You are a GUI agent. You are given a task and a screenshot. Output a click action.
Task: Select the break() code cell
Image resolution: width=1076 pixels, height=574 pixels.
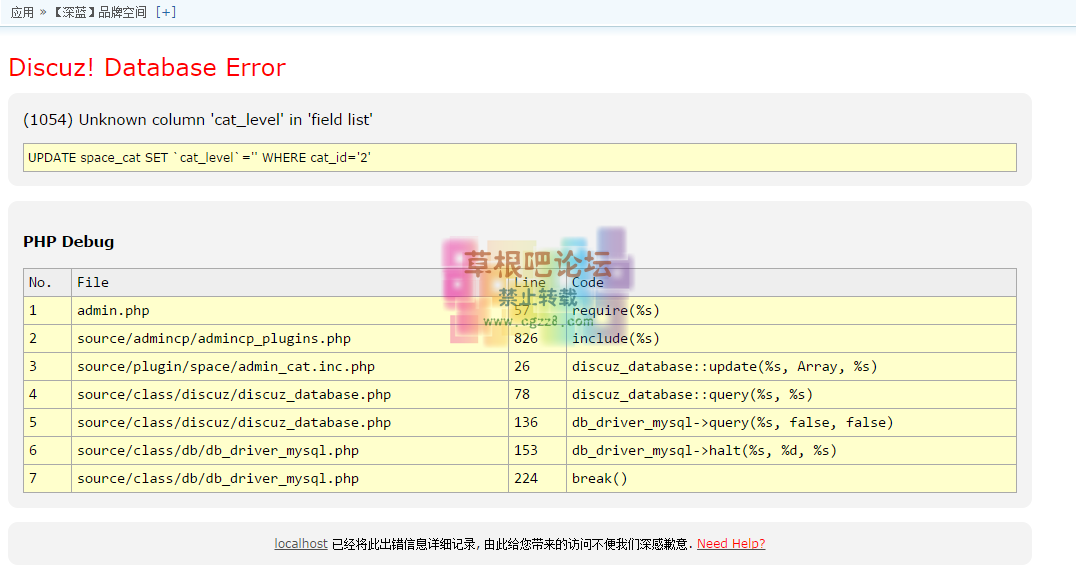pyautogui.click(x=791, y=479)
